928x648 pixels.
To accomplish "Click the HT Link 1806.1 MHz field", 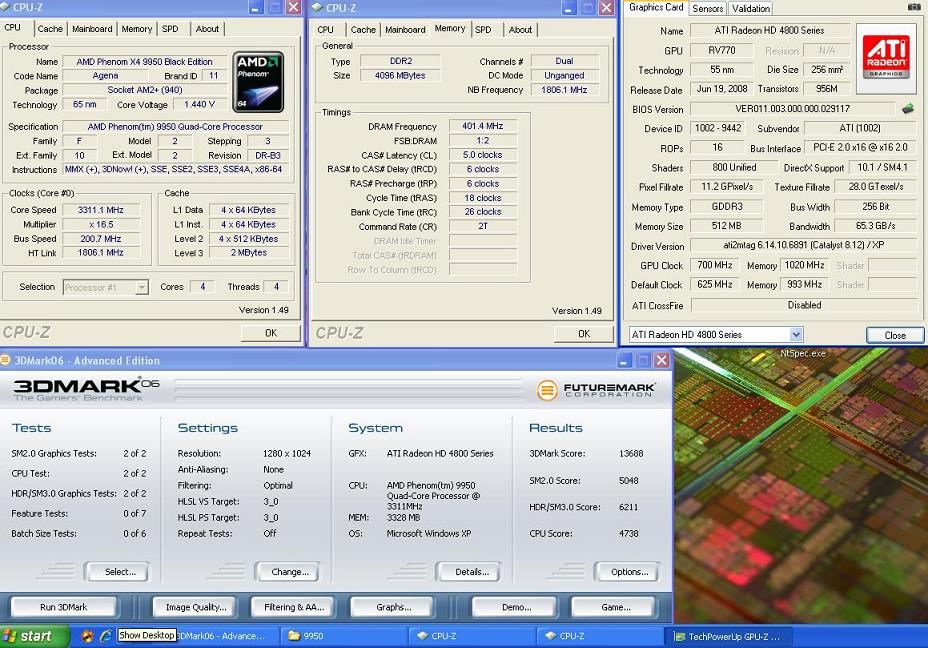I will (x=101, y=253).
